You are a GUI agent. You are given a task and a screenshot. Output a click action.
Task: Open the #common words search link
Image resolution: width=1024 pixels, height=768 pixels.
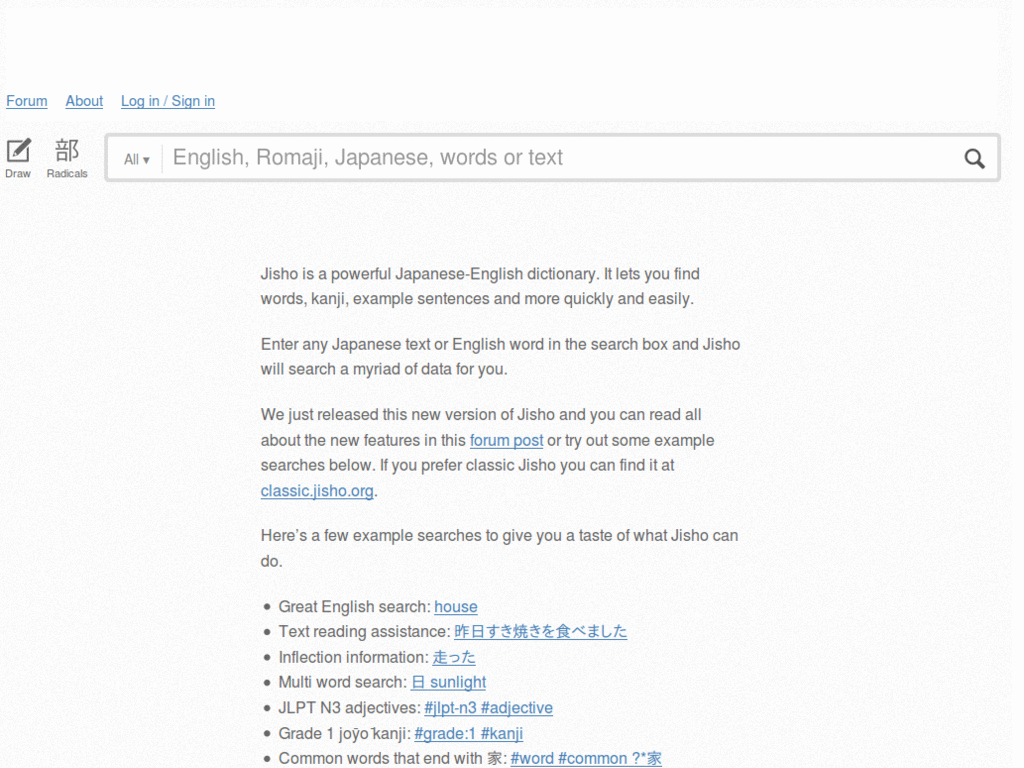(591, 758)
